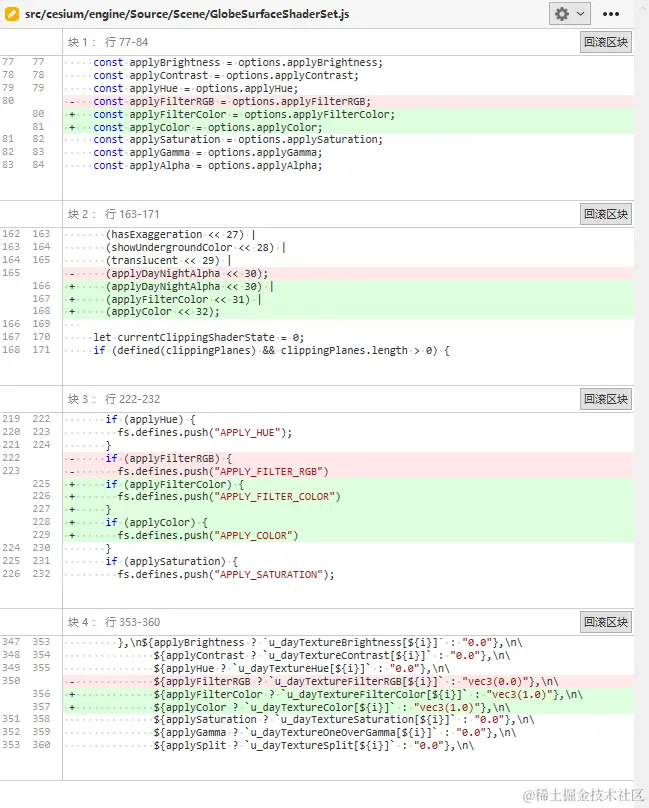Select header text 块 3: 行 222-232
This screenshot has width=649, height=808.
click(113, 399)
